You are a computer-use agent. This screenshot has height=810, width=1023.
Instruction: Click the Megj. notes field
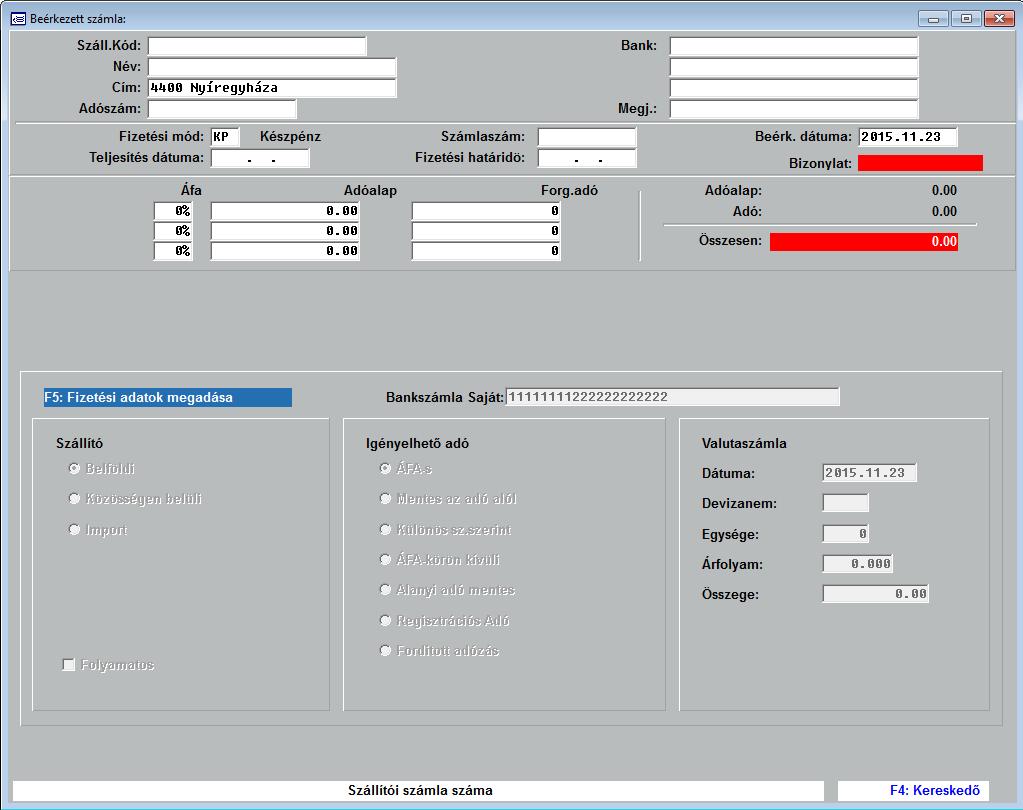[794, 108]
